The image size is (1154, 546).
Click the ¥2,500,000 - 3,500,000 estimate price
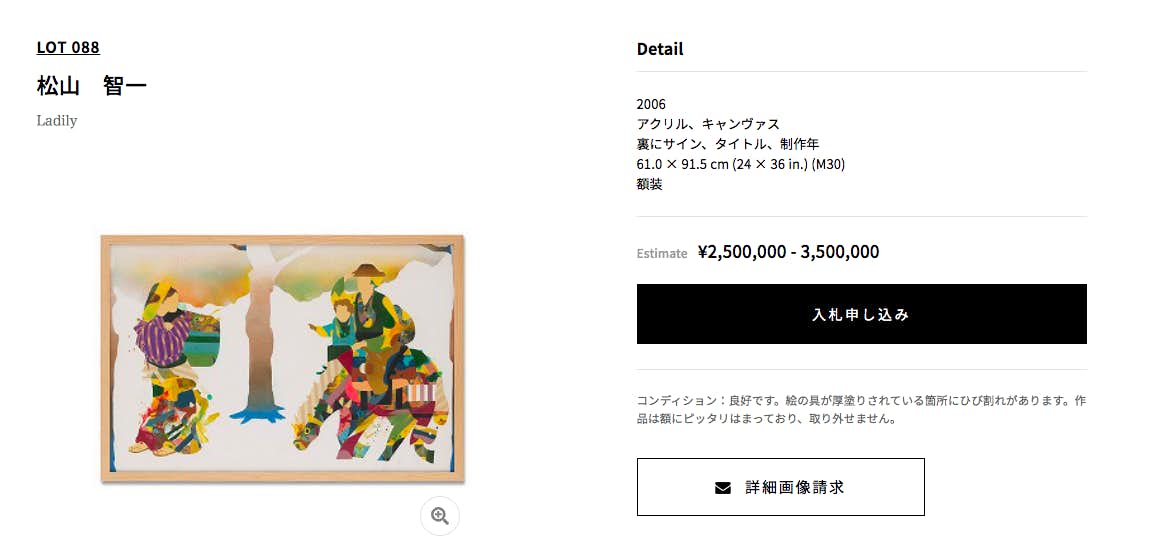pyautogui.click(x=788, y=252)
